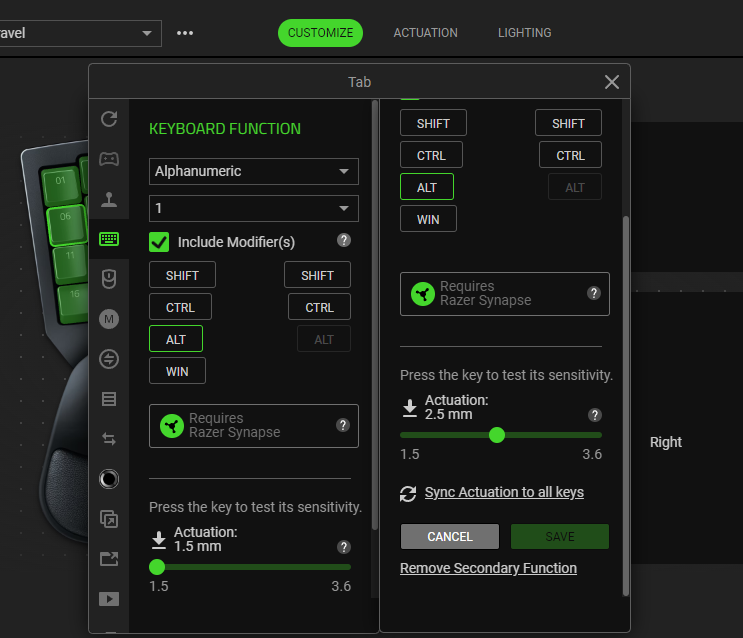Click the secondary panel vertical scrollbar
This screenshot has height=638, width=743.
[625, 405]
